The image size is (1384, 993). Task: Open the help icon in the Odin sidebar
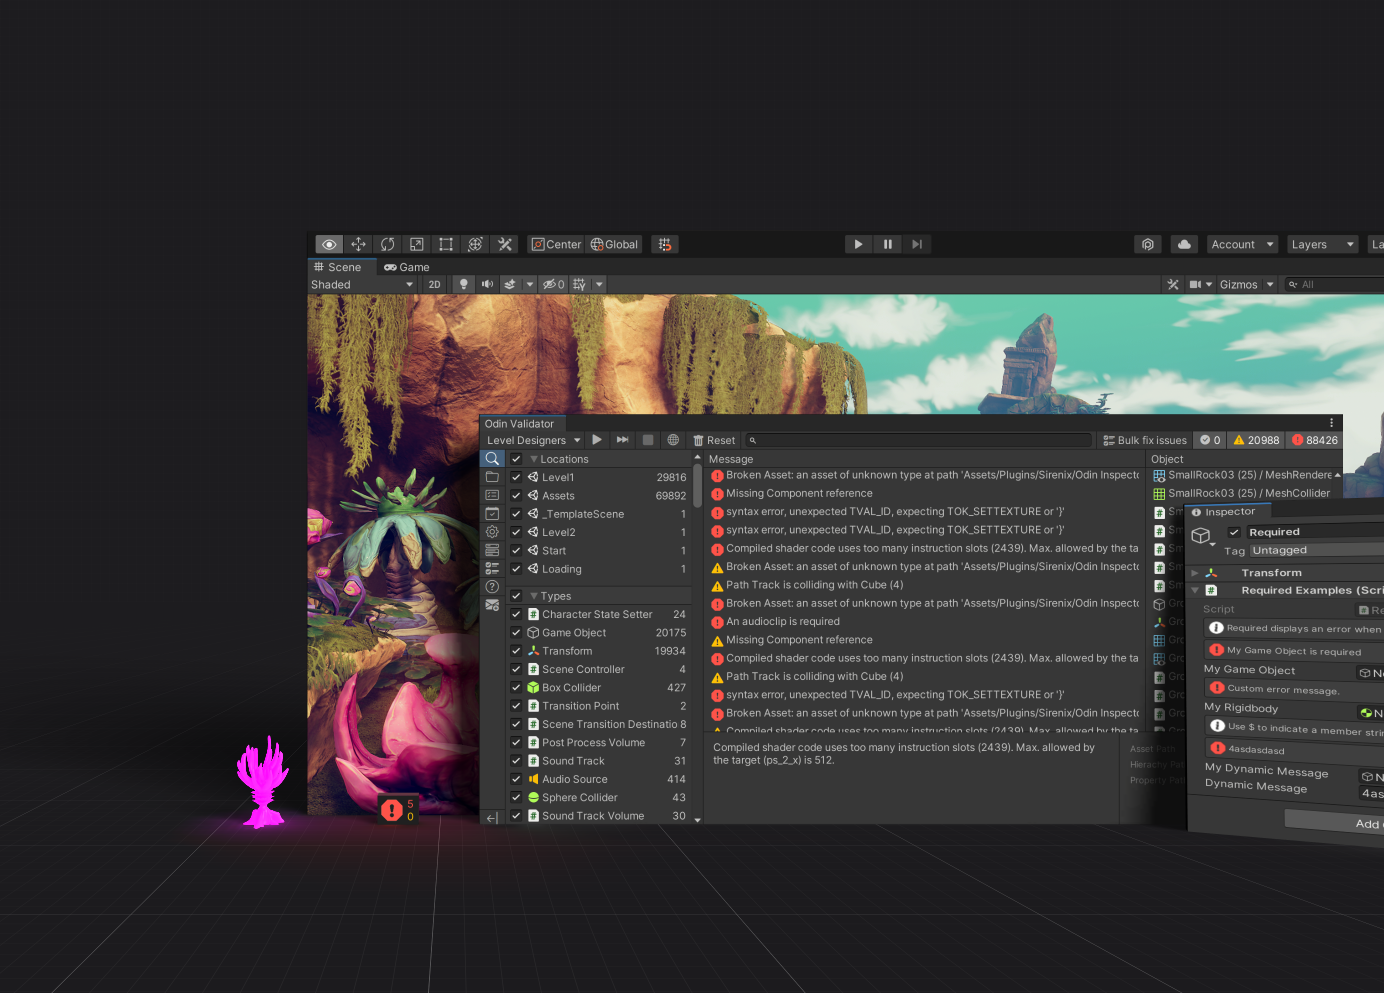(492, 587)
